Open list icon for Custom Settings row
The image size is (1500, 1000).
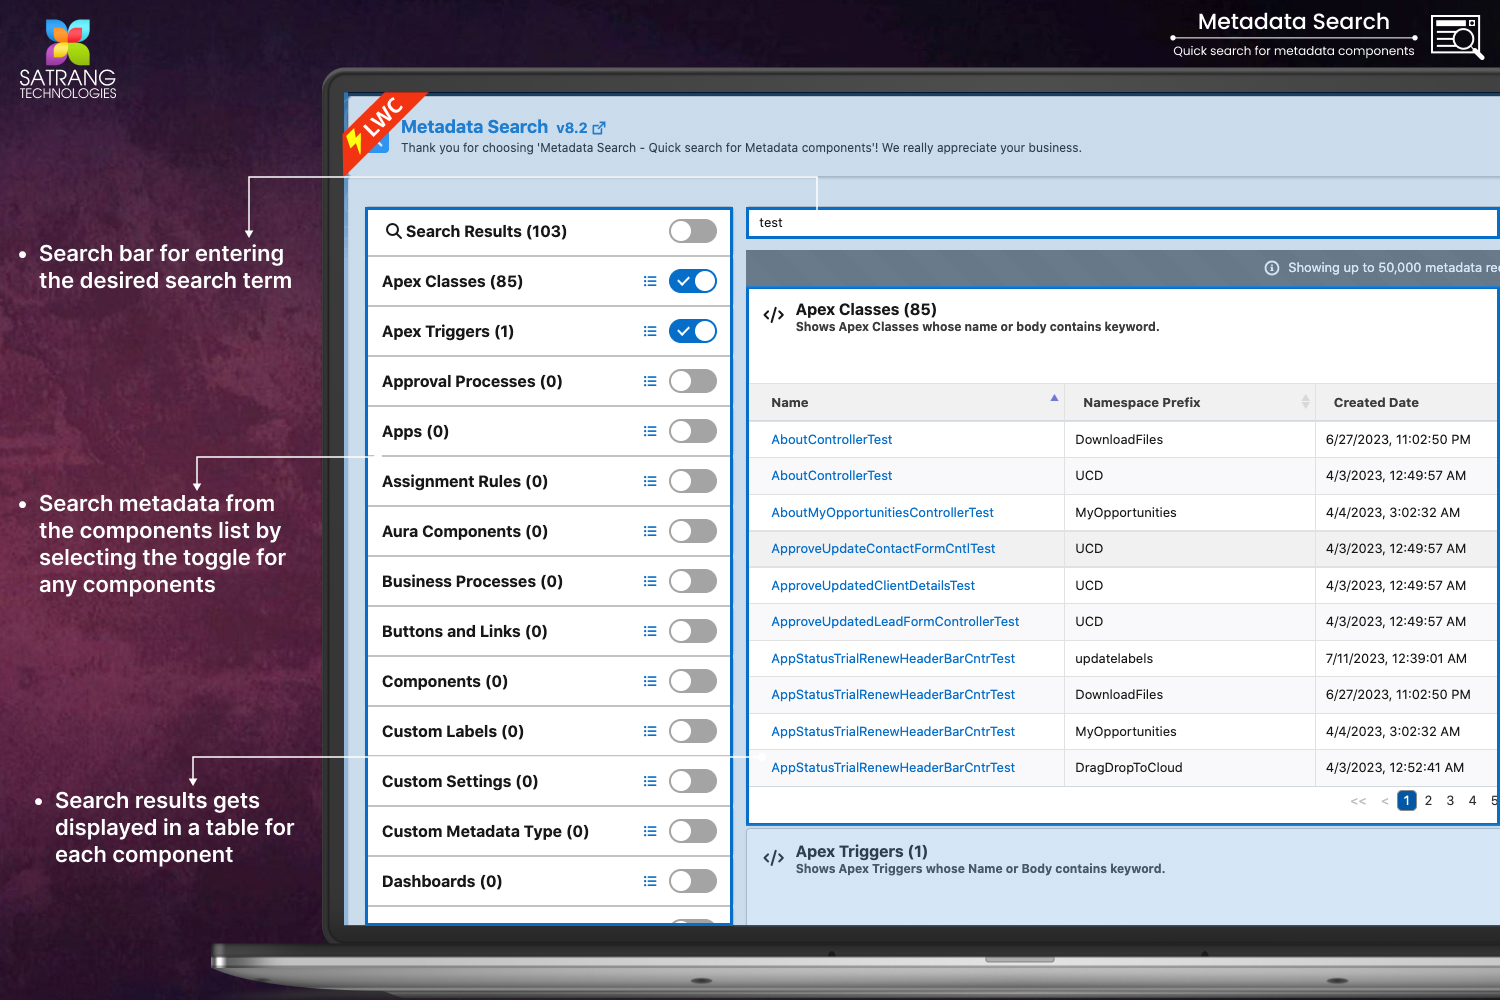(x=650, y=781)
